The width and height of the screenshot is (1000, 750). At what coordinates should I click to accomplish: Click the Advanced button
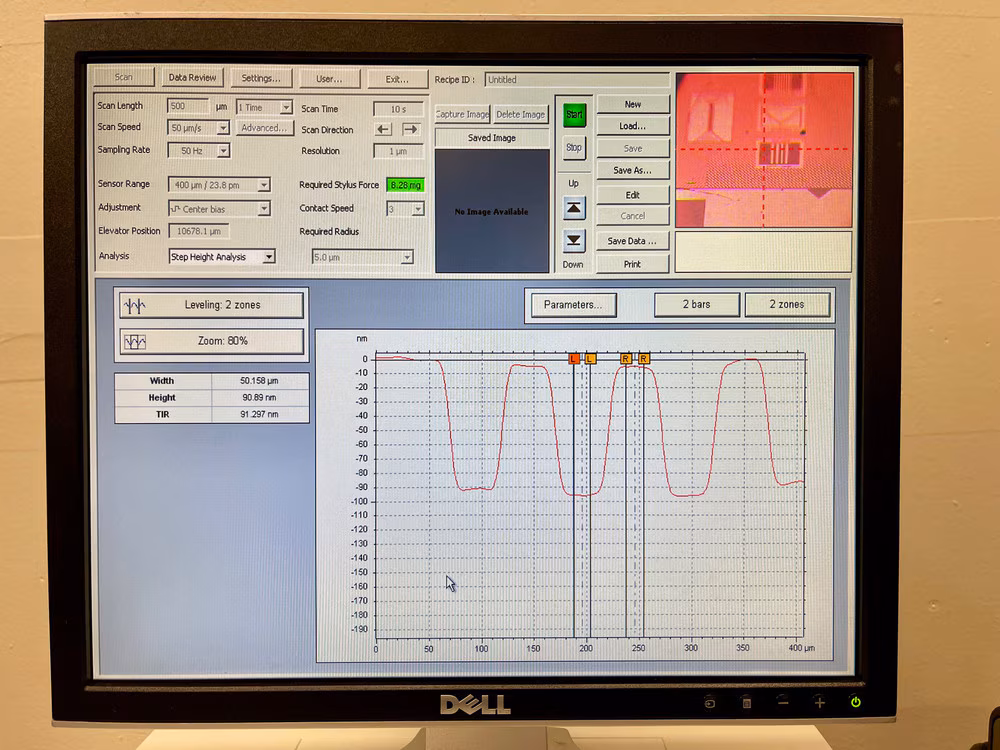[264, 128]
